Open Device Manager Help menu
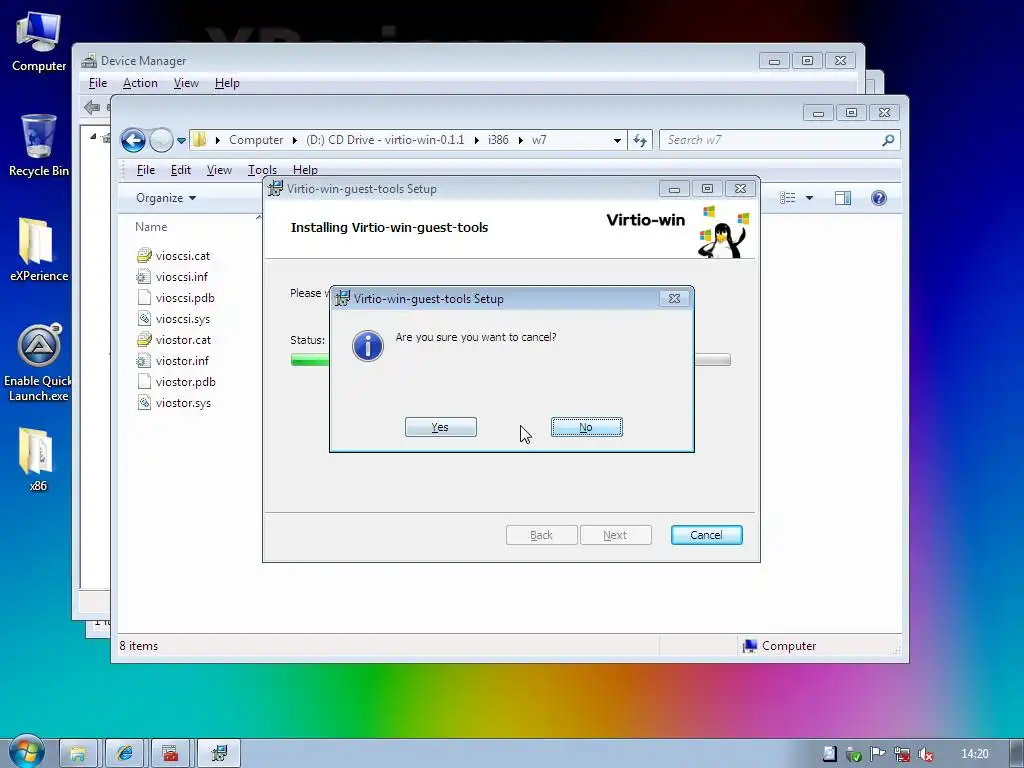Viewport: 1024px width, 768px height. (227, 83)
